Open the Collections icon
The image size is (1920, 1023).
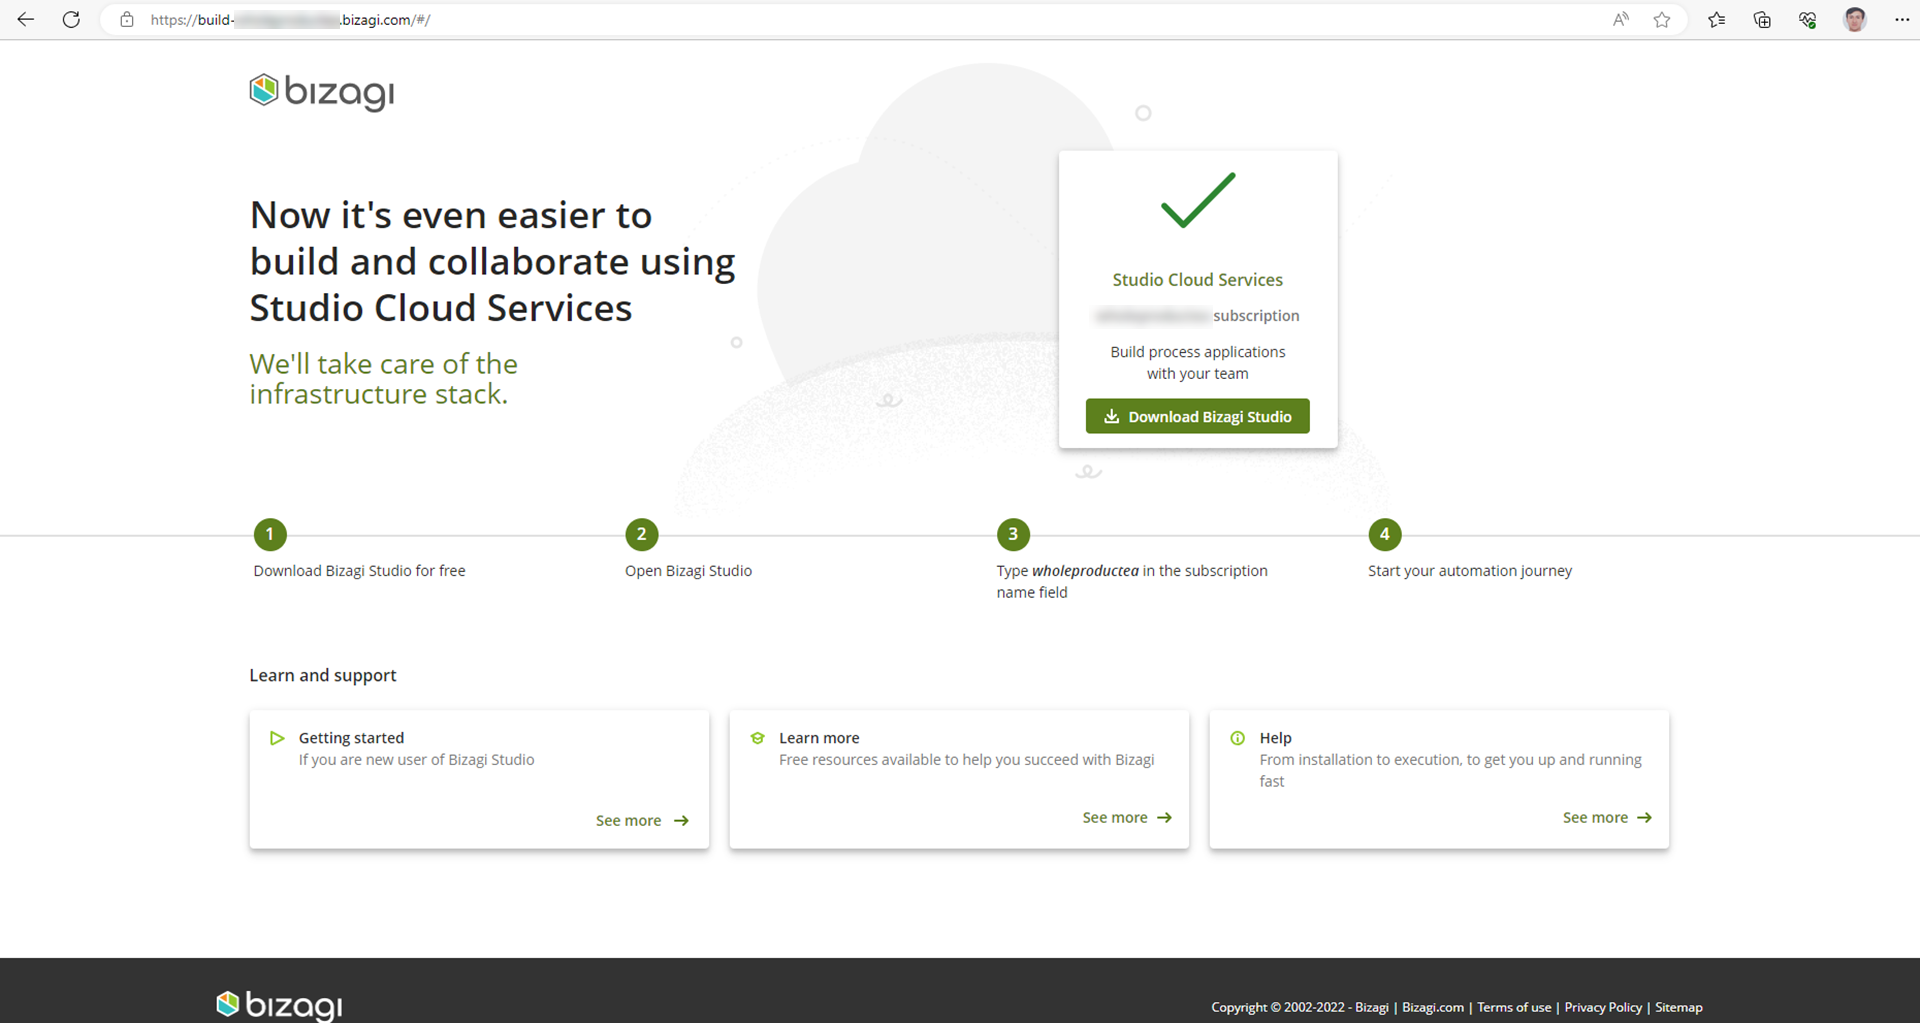coord(1762,20)
